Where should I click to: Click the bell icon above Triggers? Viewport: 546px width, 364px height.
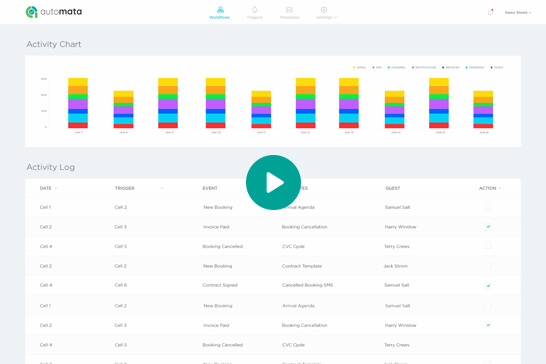pyautogui.click(x=255, y=10)
